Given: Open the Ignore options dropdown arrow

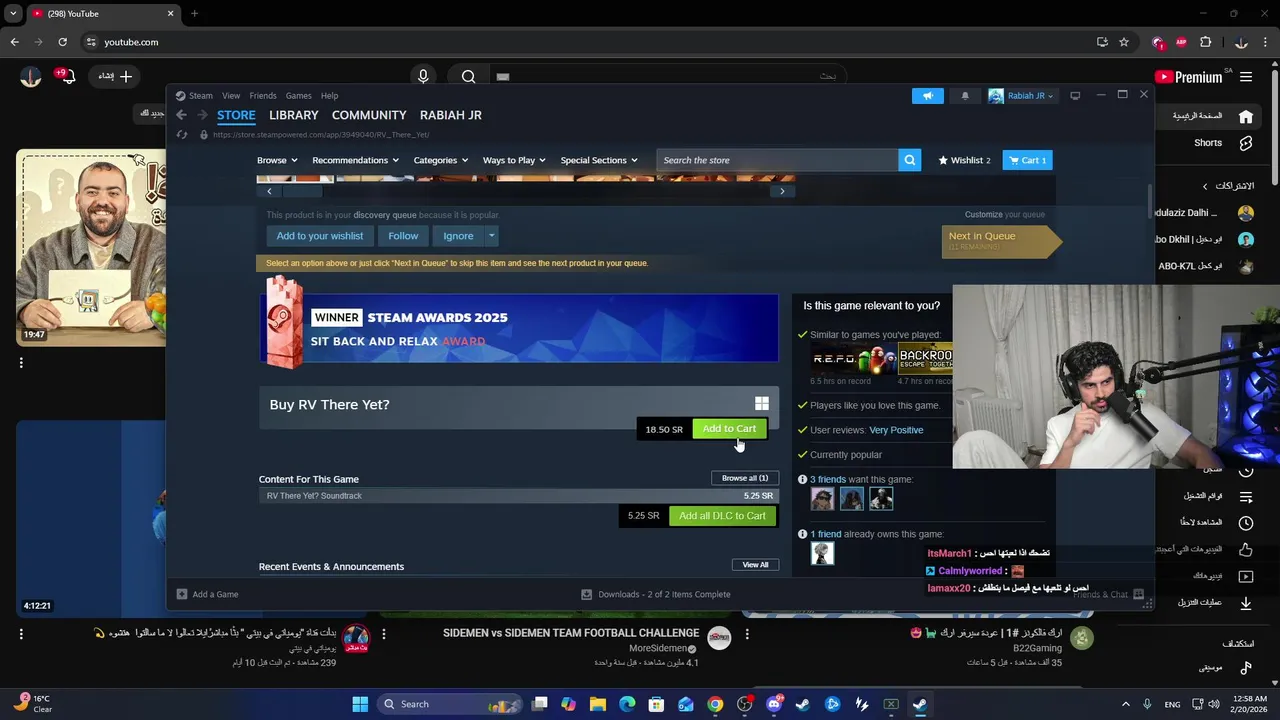Looking at the screenshot, I should click(x=491, y=236).
